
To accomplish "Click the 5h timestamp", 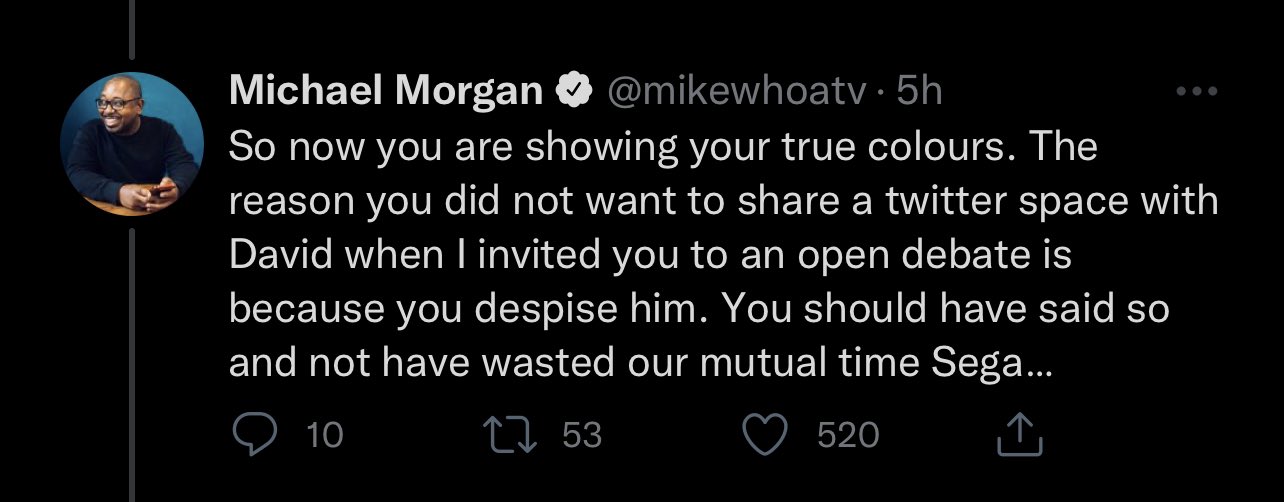I will (919, 92).
